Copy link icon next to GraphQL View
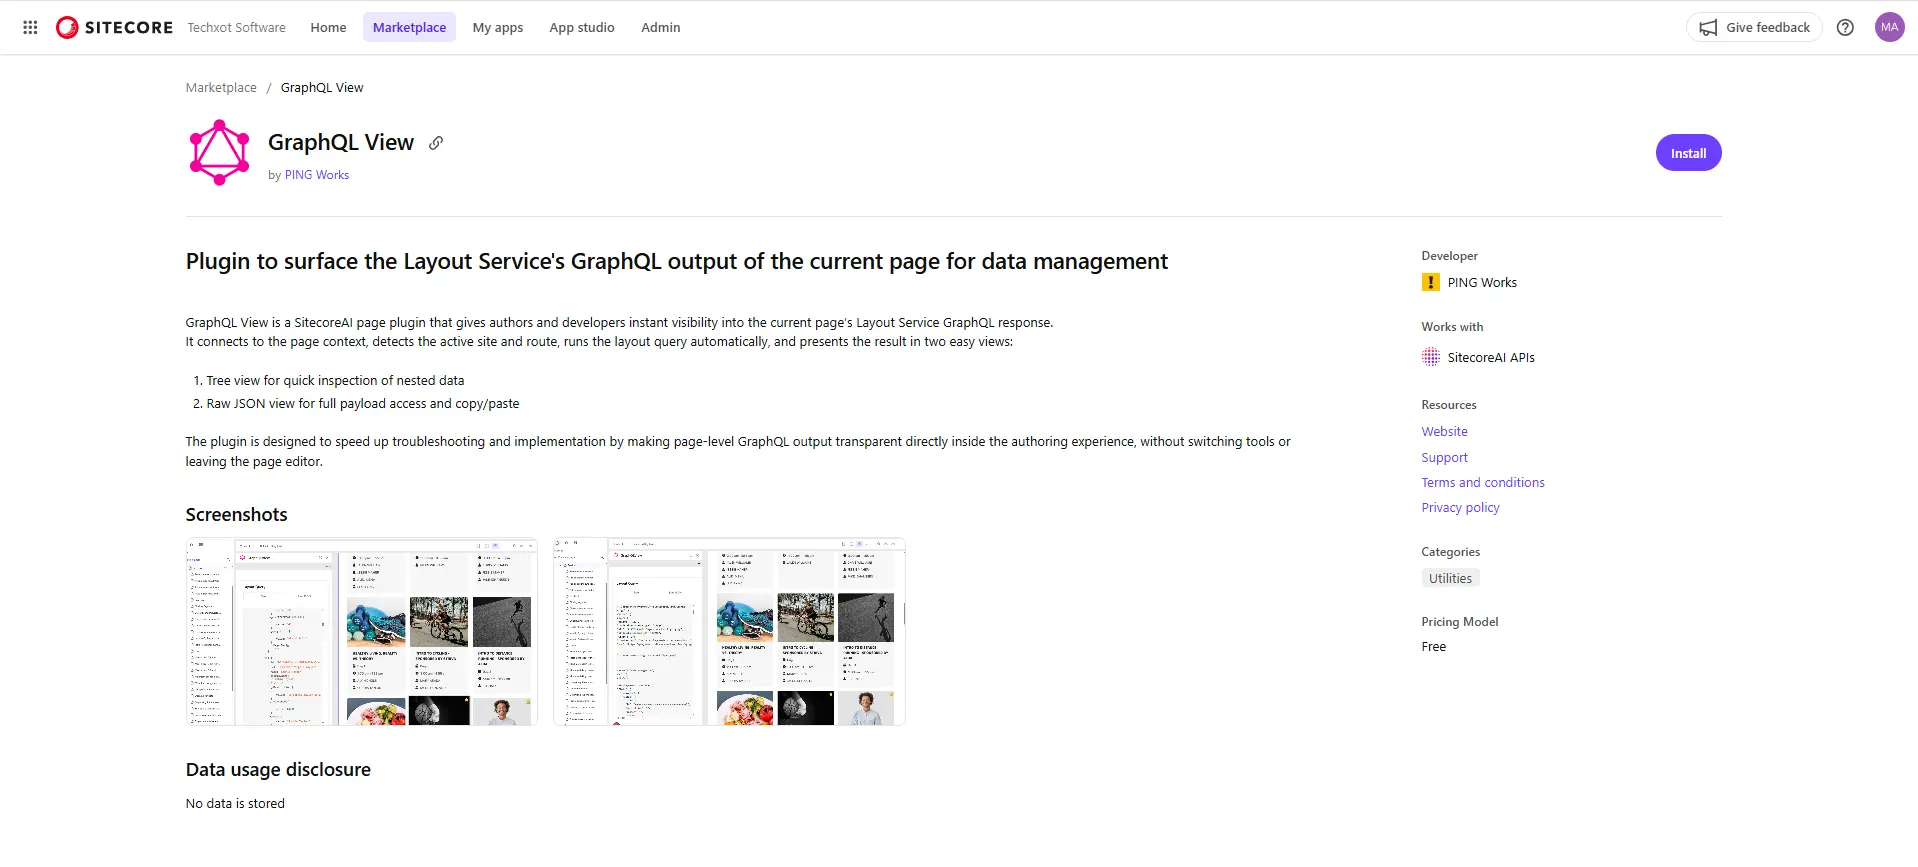The image size is (1918, 867). [x=436, y=143]
